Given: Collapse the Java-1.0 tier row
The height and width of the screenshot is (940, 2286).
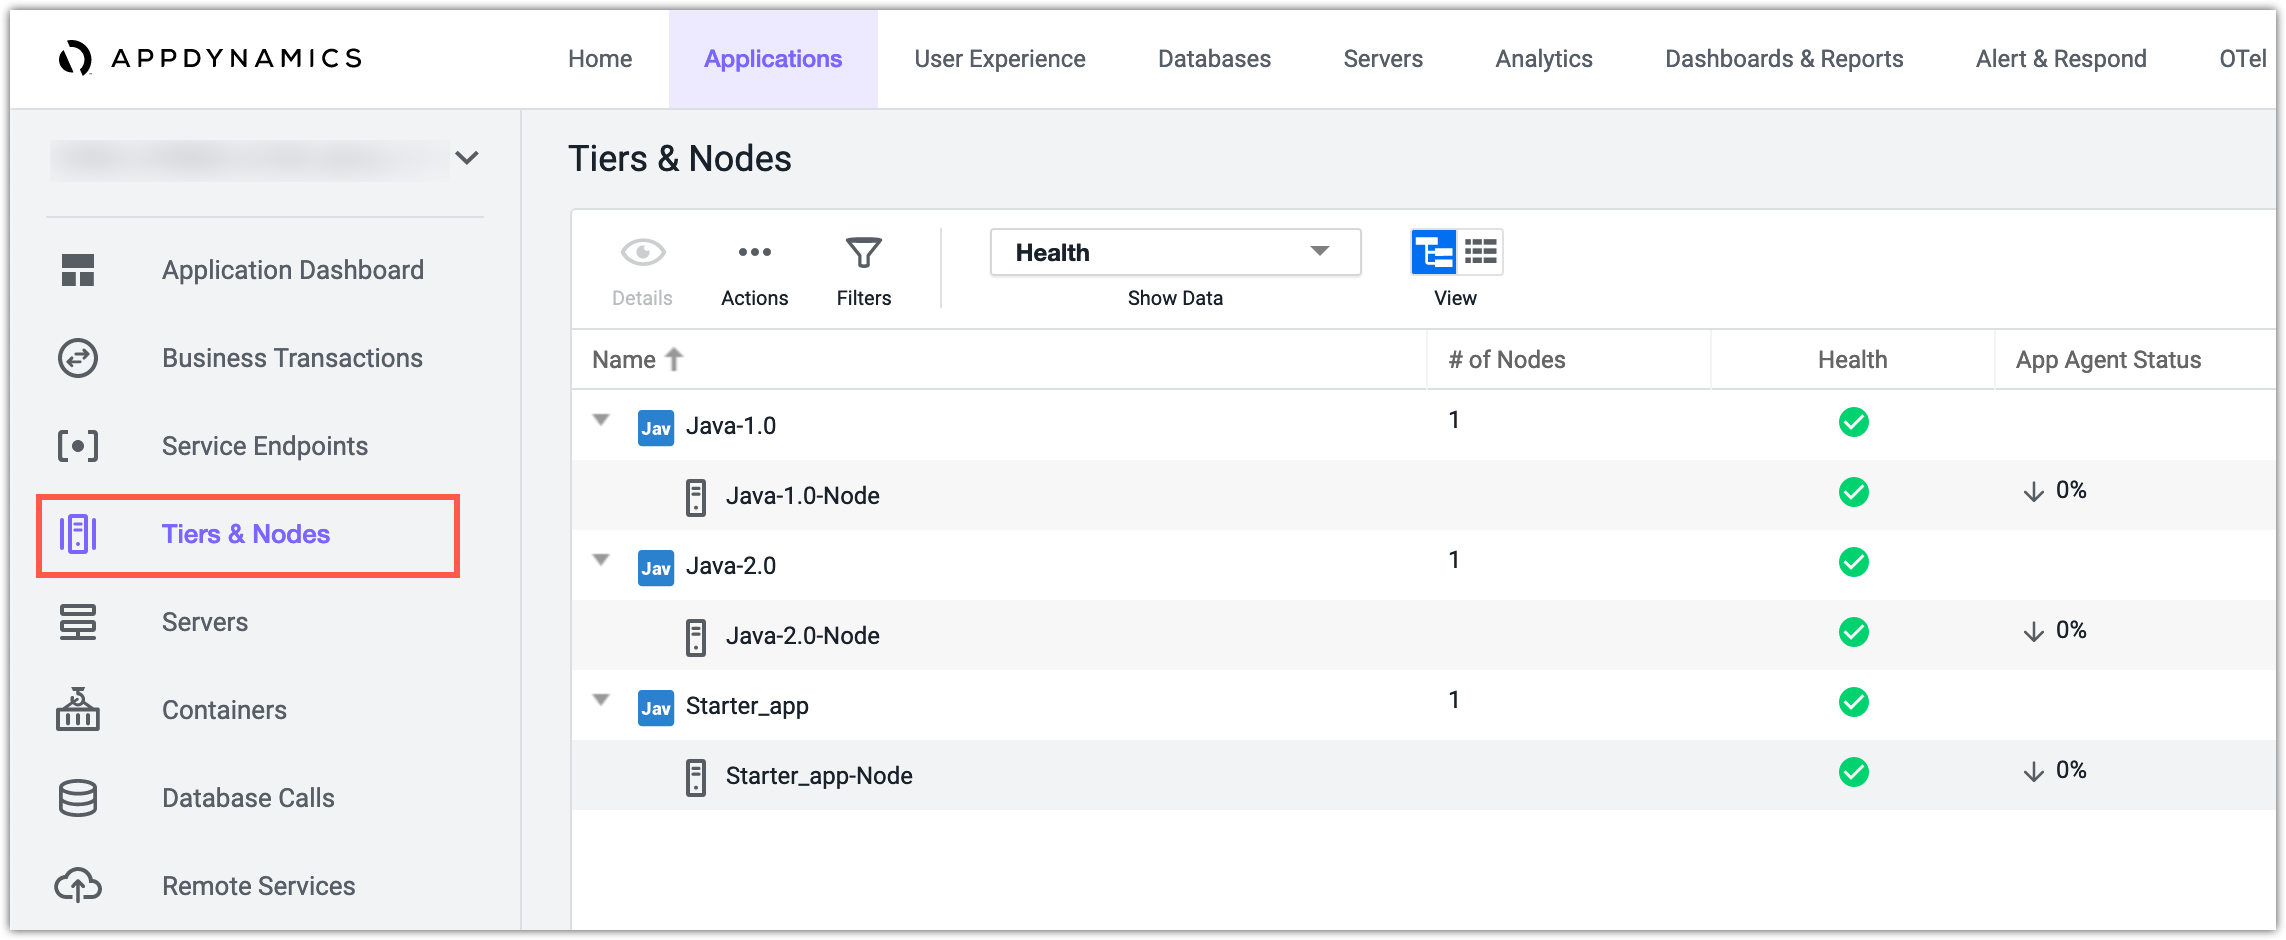Looking at the screenshot, I should [x=601, y=420].
